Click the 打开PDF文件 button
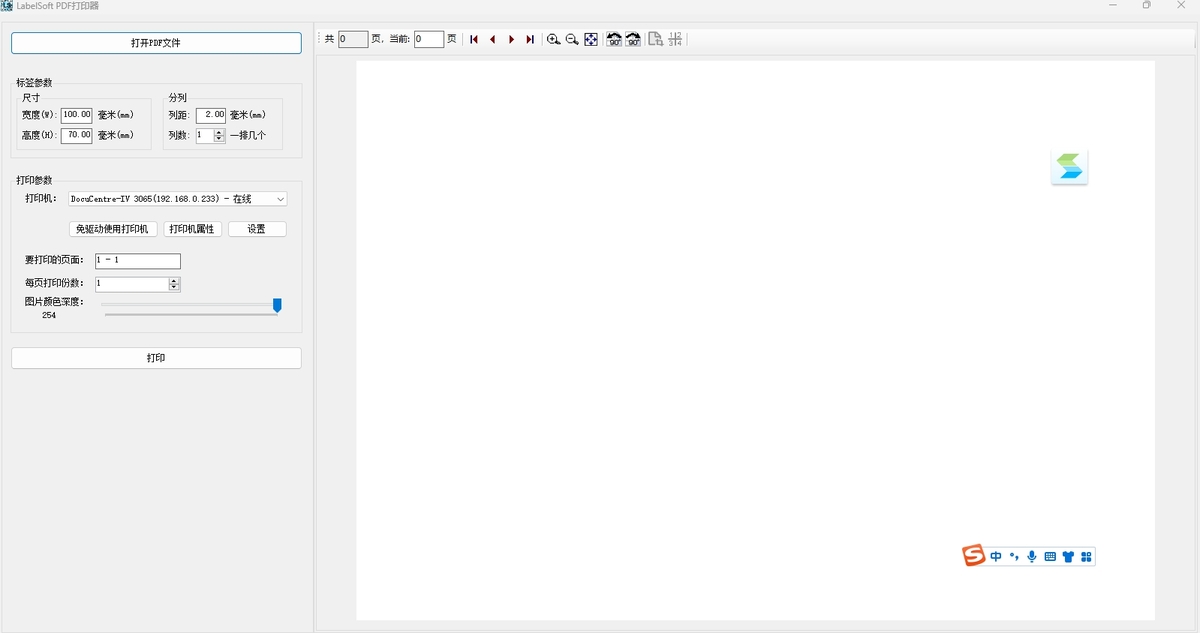Image resolution: width=1200 pixels, height=633 pixels. tap(156, 43)
